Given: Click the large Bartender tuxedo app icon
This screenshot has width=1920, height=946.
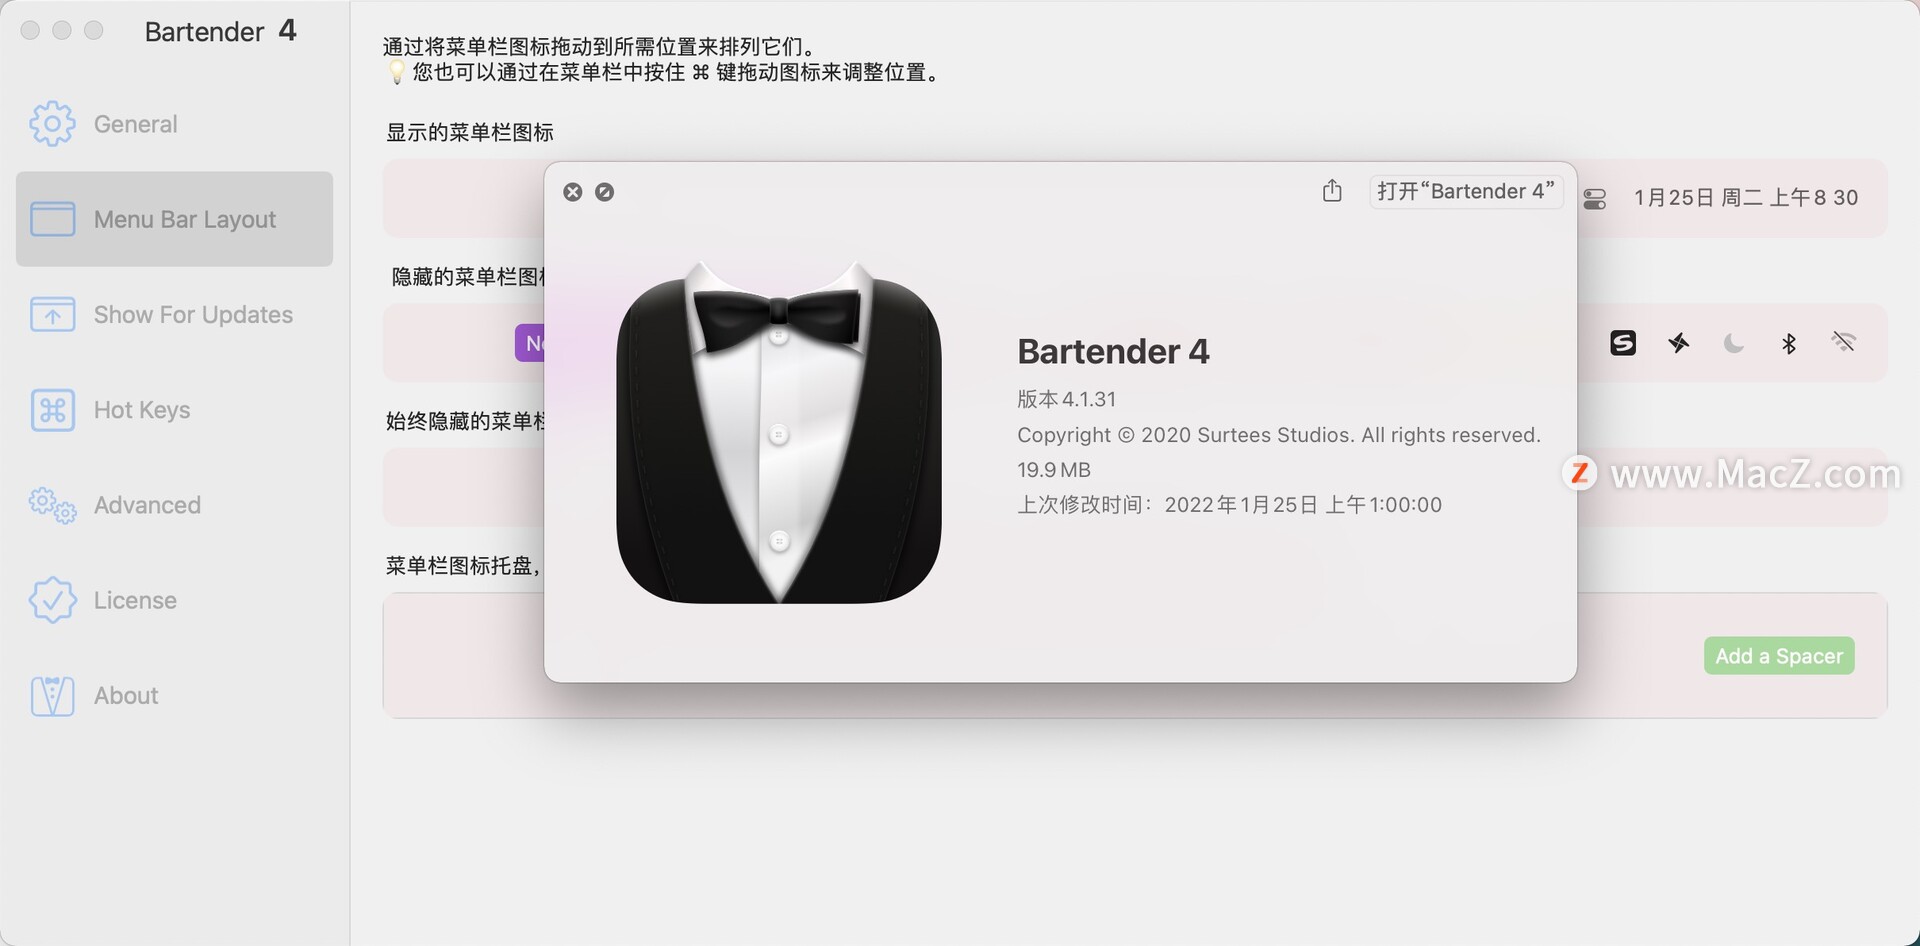Looking at the screenshot, I should [x=779, y=432].
